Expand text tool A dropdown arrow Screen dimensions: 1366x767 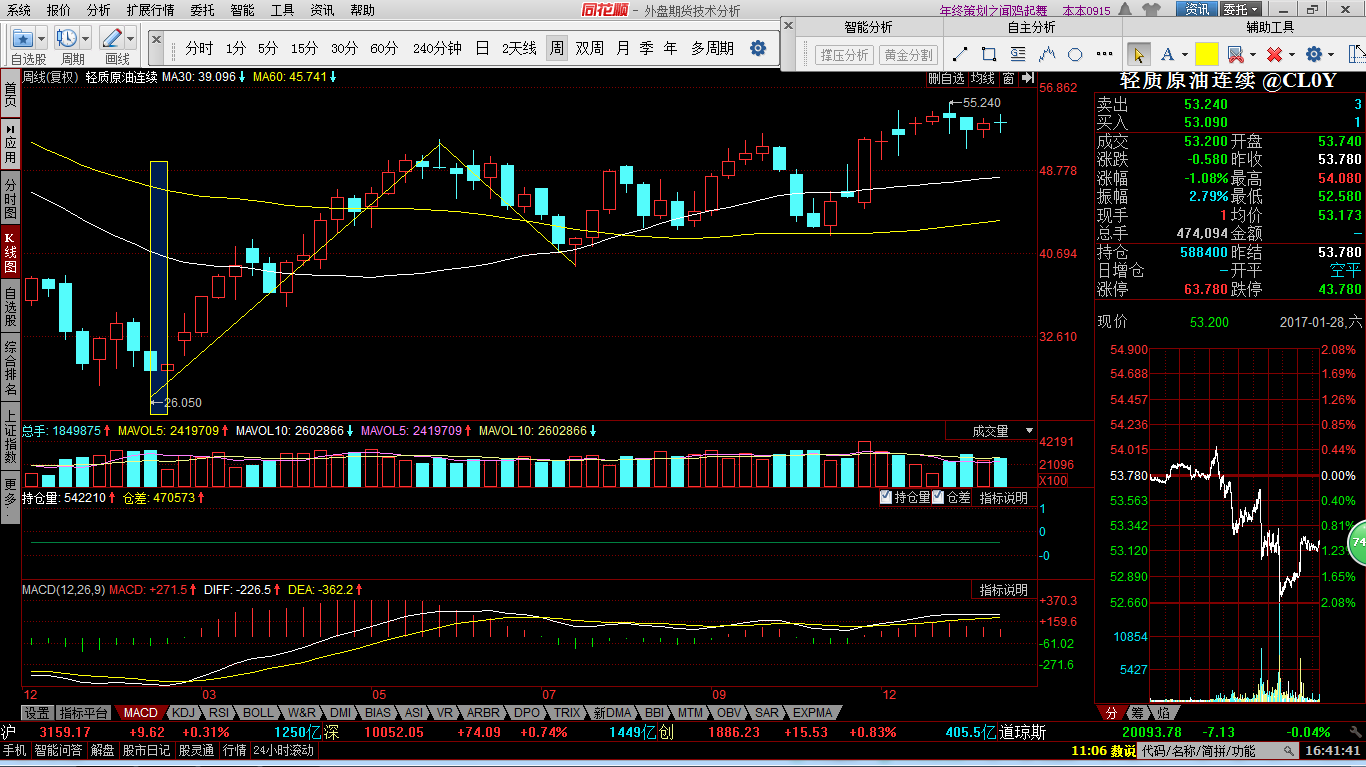click(x=1185, y=55)
